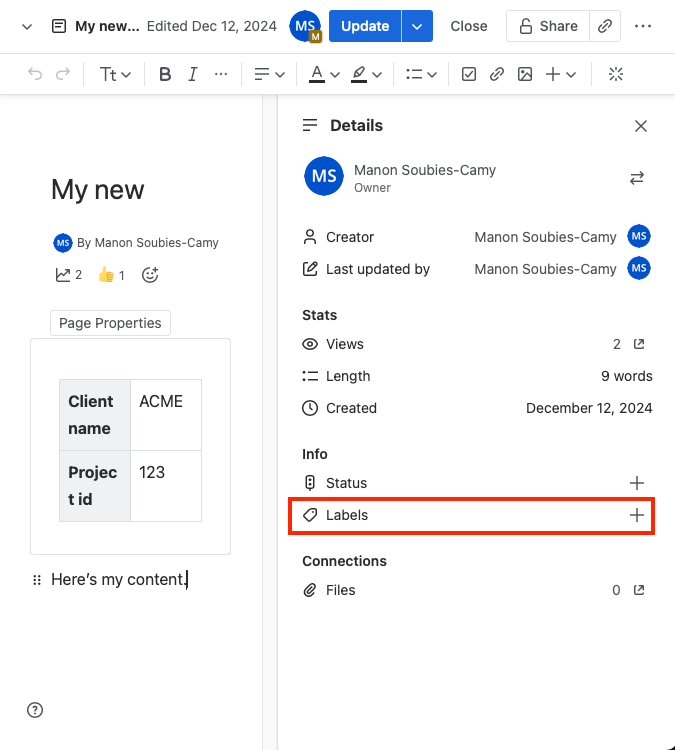Click the 'Client name' table cell

[x=95, y=415]
